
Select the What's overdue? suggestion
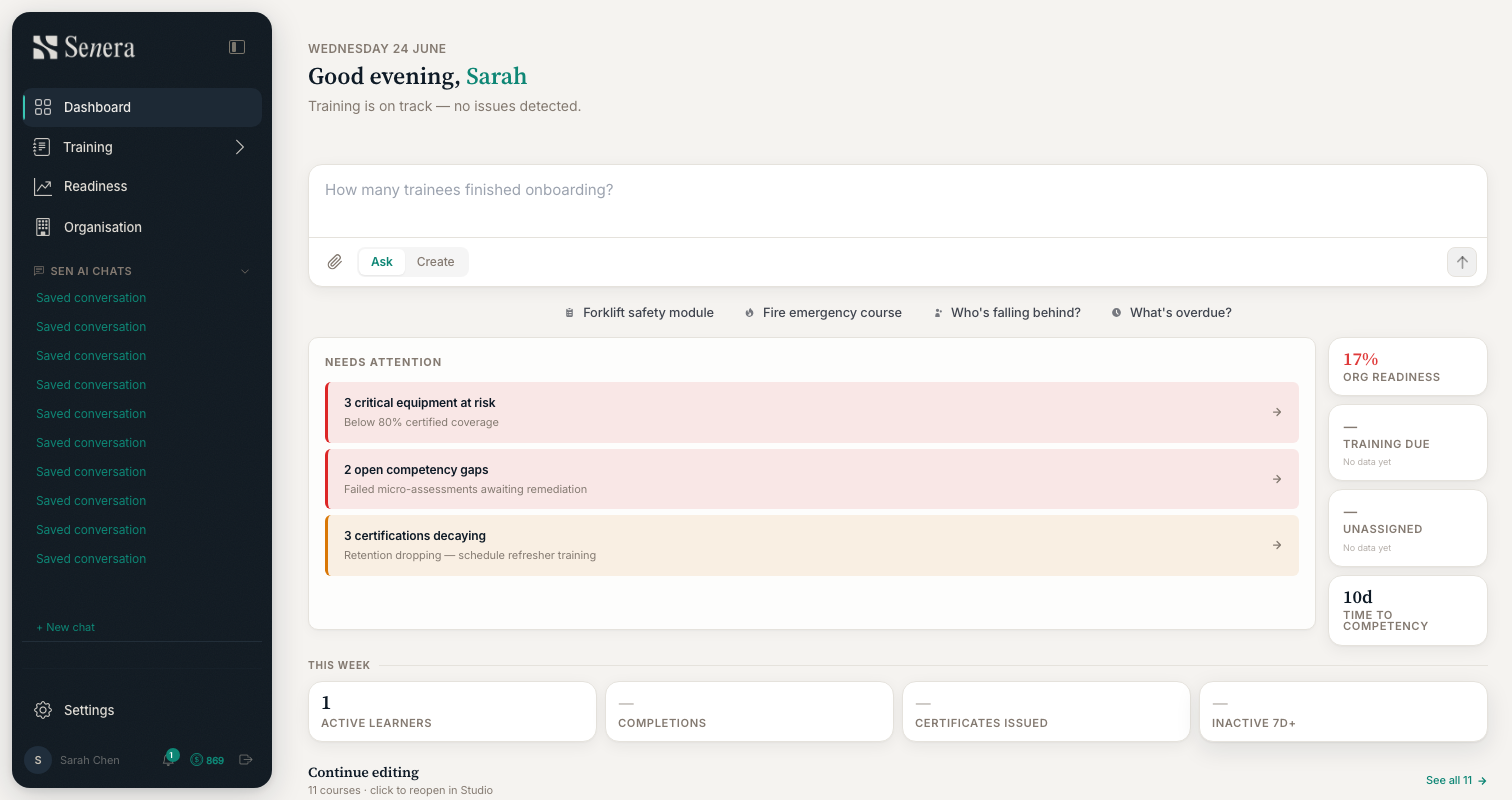(1171, 313)
